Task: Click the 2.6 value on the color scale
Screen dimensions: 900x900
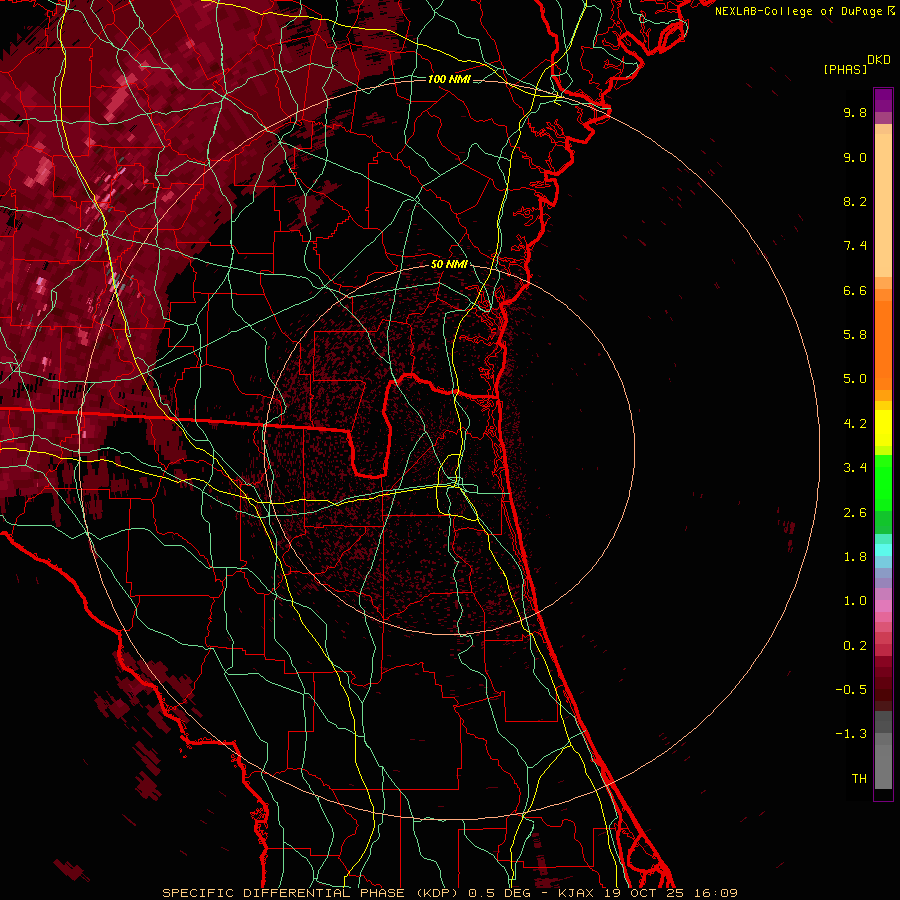Action: point(855,513)
